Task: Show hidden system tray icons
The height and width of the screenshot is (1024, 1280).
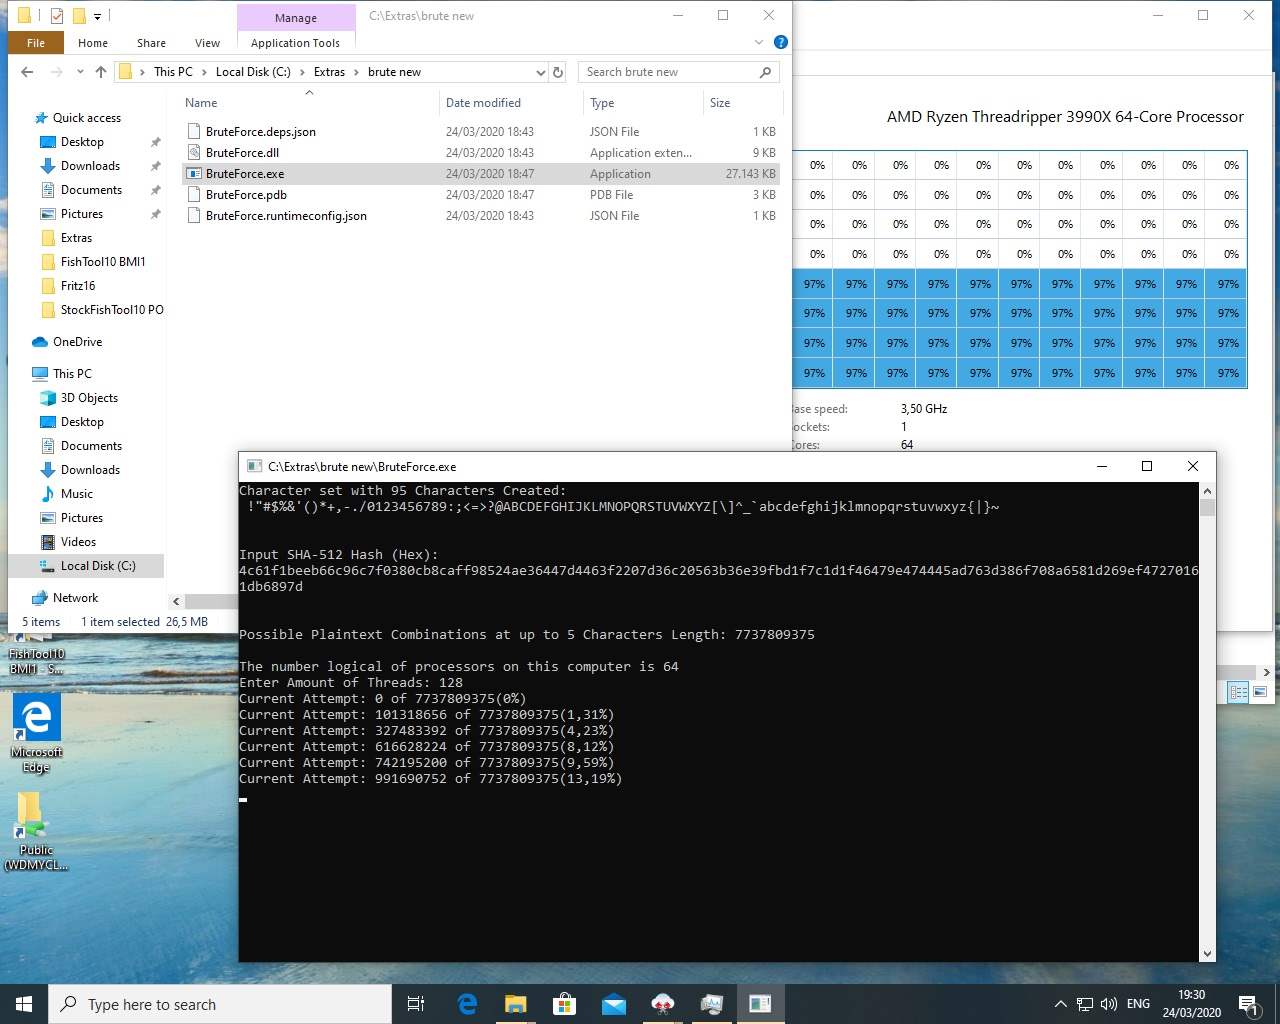Action: [1060, 1004]
